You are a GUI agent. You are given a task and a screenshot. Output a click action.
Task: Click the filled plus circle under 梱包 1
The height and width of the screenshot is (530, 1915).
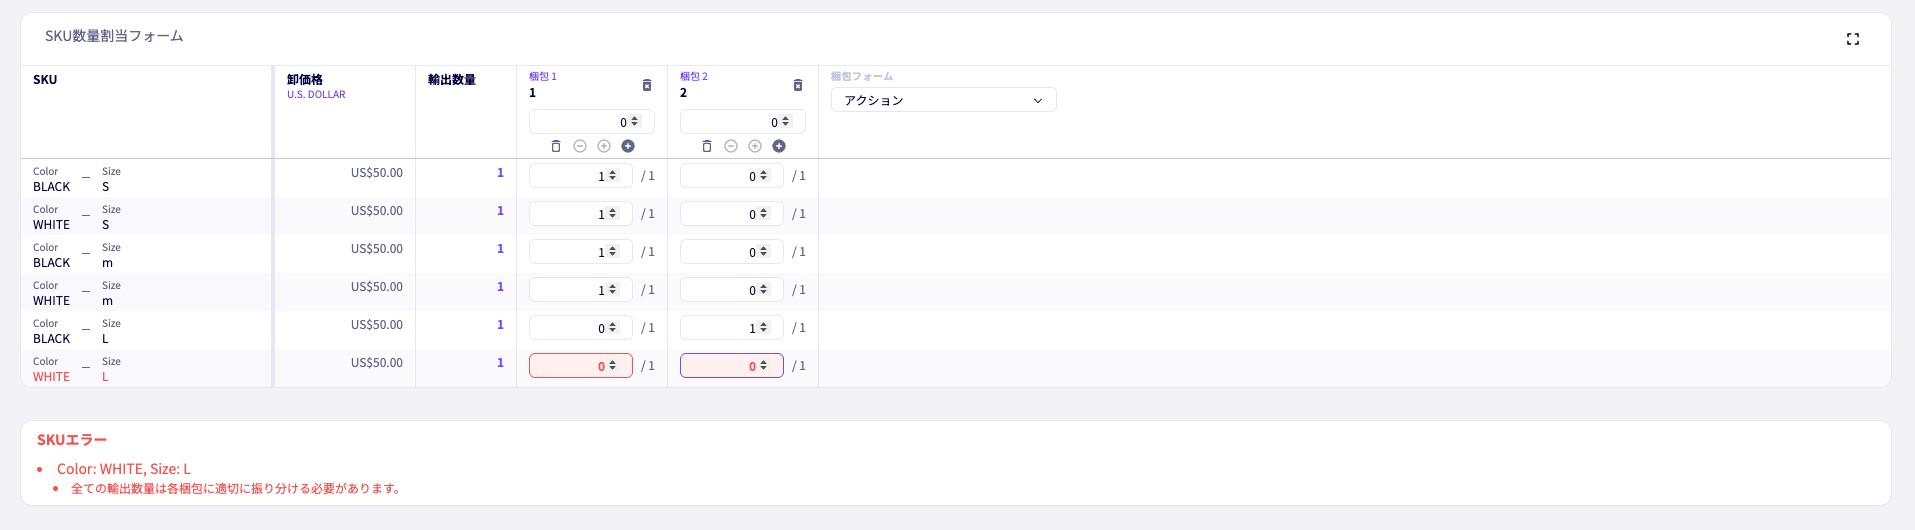click(628, 146)
